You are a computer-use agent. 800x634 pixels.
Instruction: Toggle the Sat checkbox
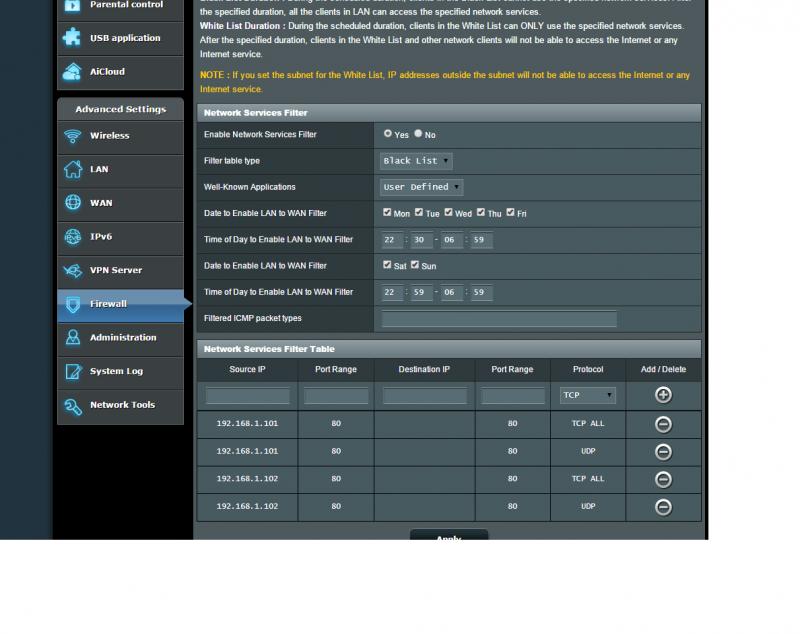[387, 265]
